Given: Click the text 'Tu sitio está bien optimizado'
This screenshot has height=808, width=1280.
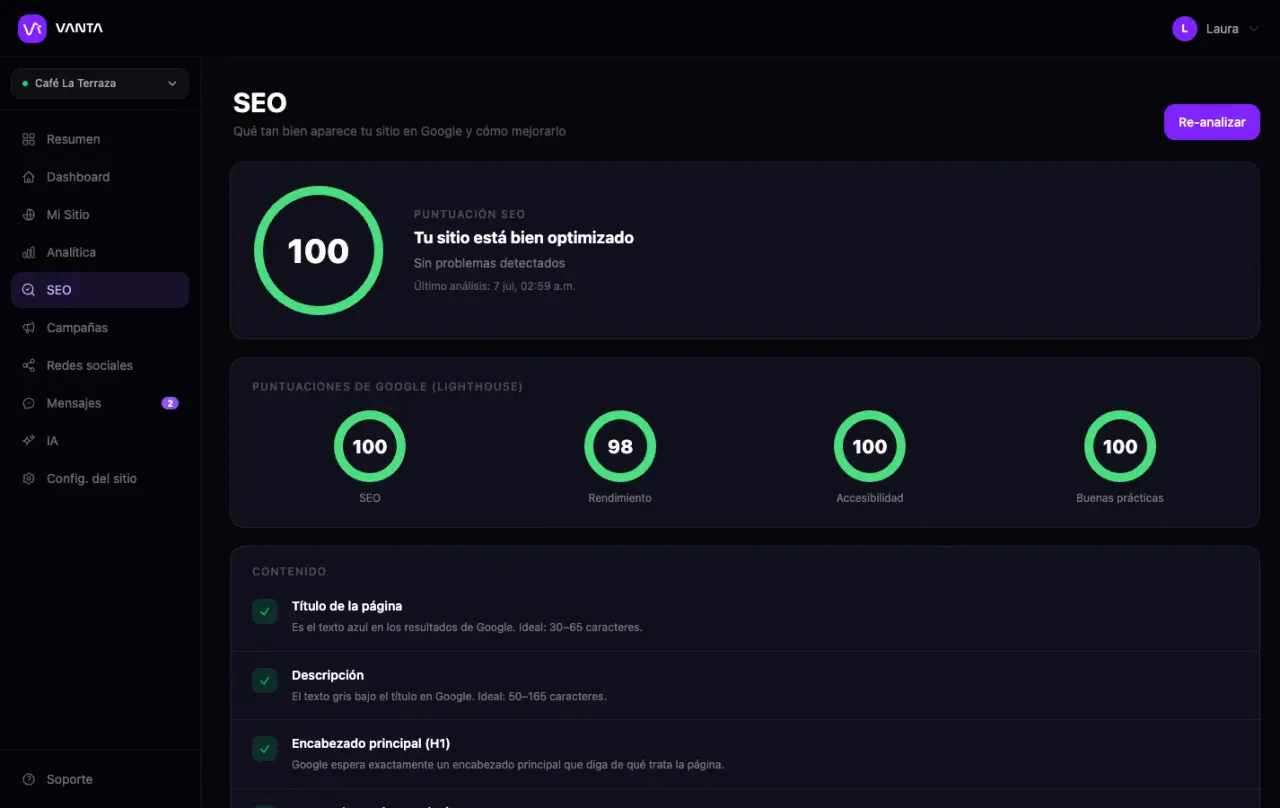Looking at the screenshot, I should (524, 238).
